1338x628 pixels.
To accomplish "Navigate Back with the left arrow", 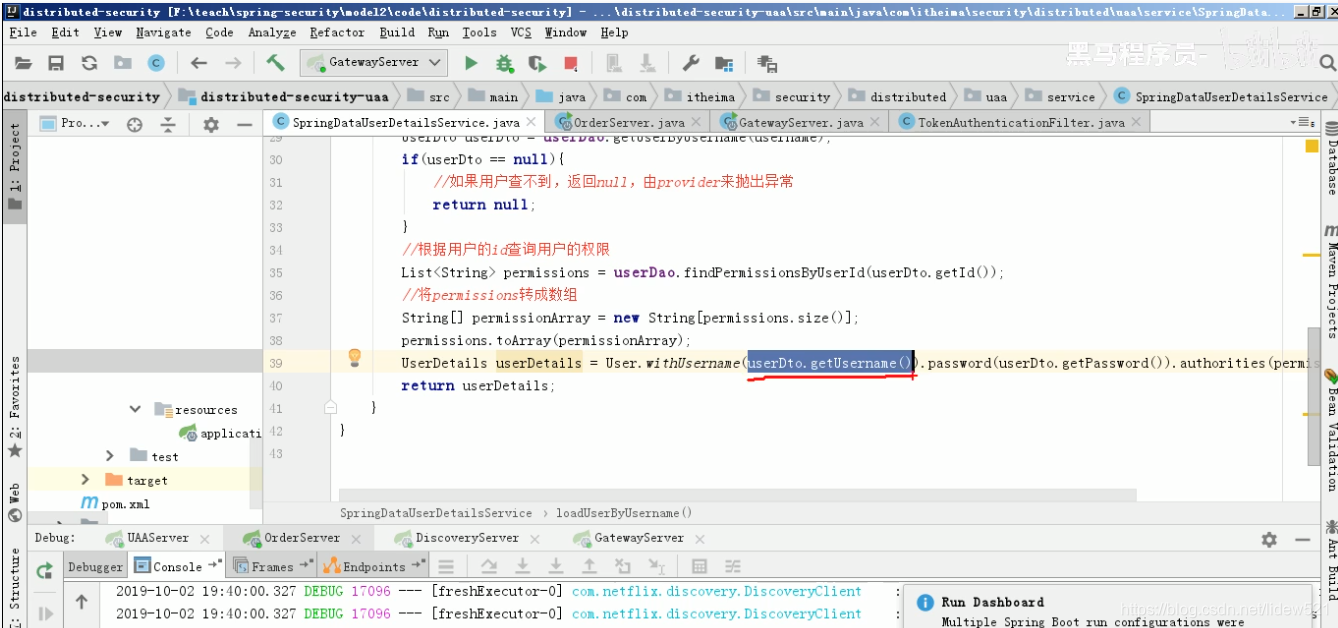I will click(199, 63).
